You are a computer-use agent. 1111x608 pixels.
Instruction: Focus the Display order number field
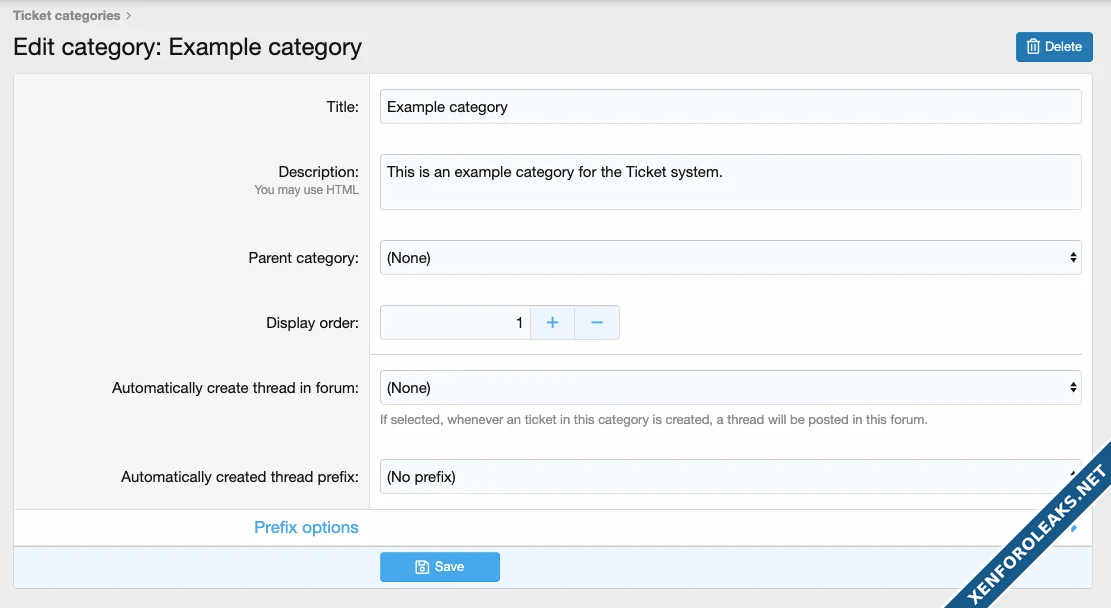tap(455, 323)
